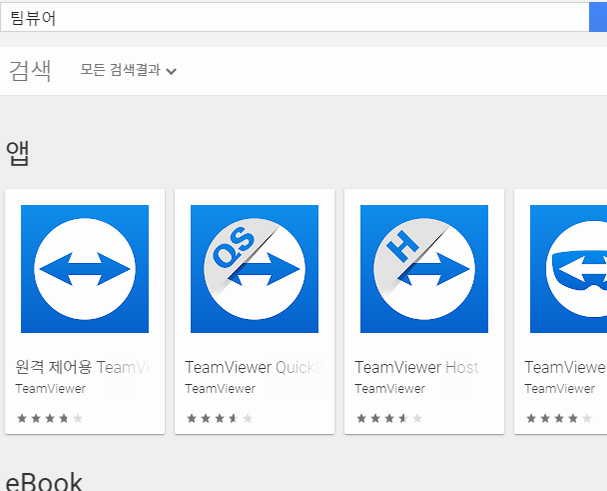Open the TeamViewer QuickSupport QS icon
Image resolution: width=607 pixels, height=491 pixels.
click(254, 269)
